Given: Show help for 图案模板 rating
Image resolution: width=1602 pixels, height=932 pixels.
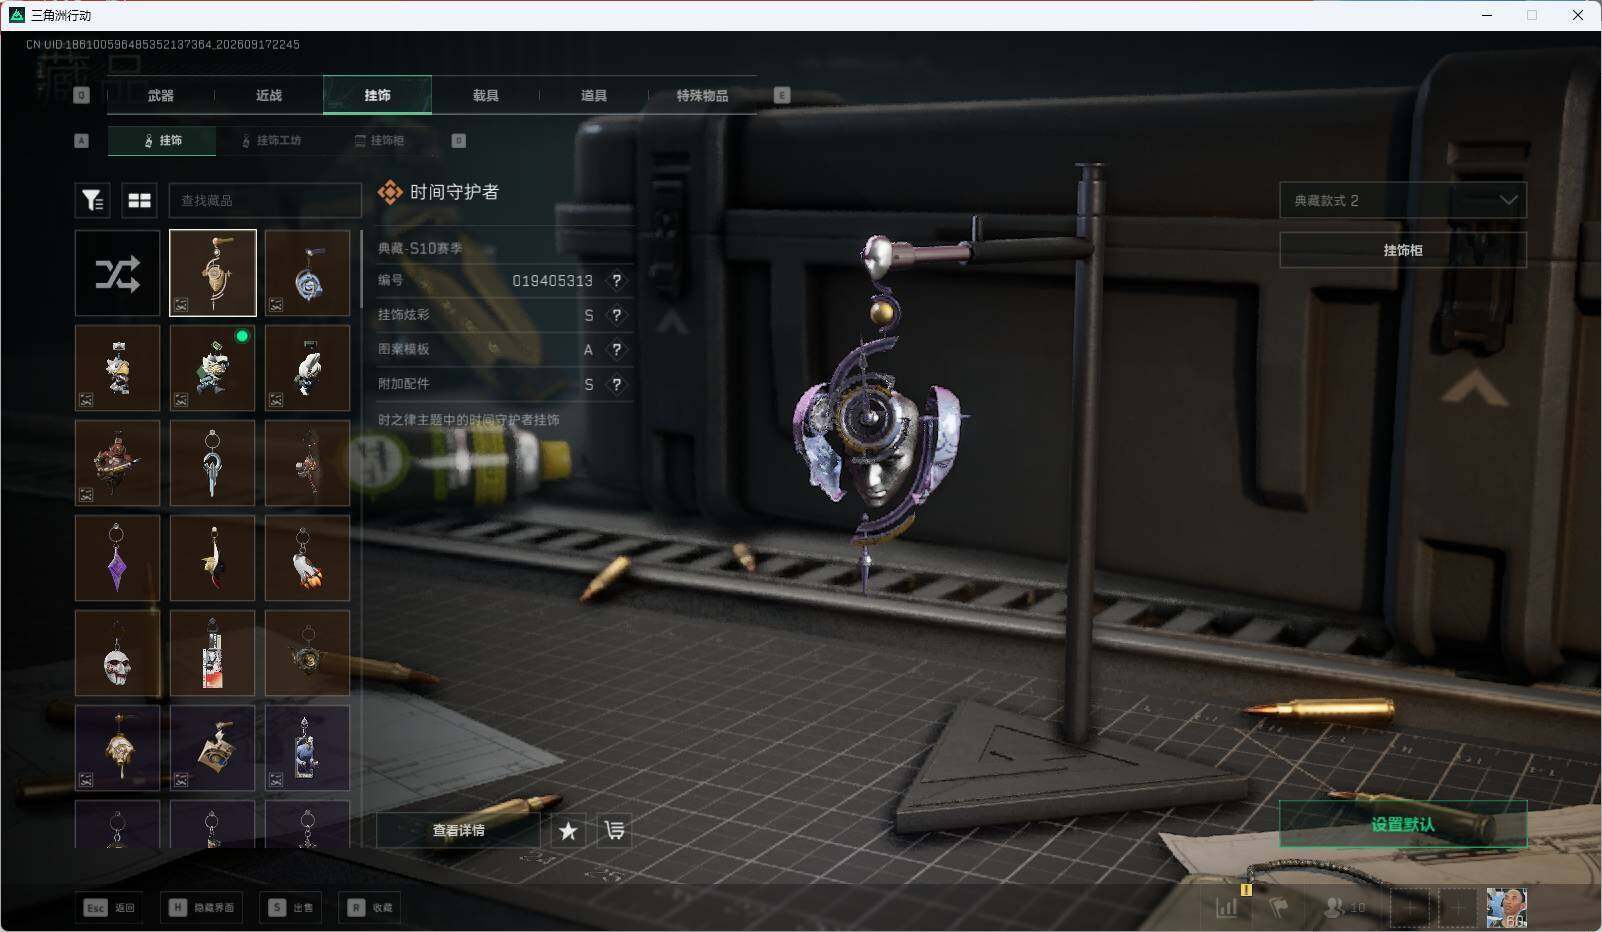Looking at the screenshot, I should click(617, 350).
